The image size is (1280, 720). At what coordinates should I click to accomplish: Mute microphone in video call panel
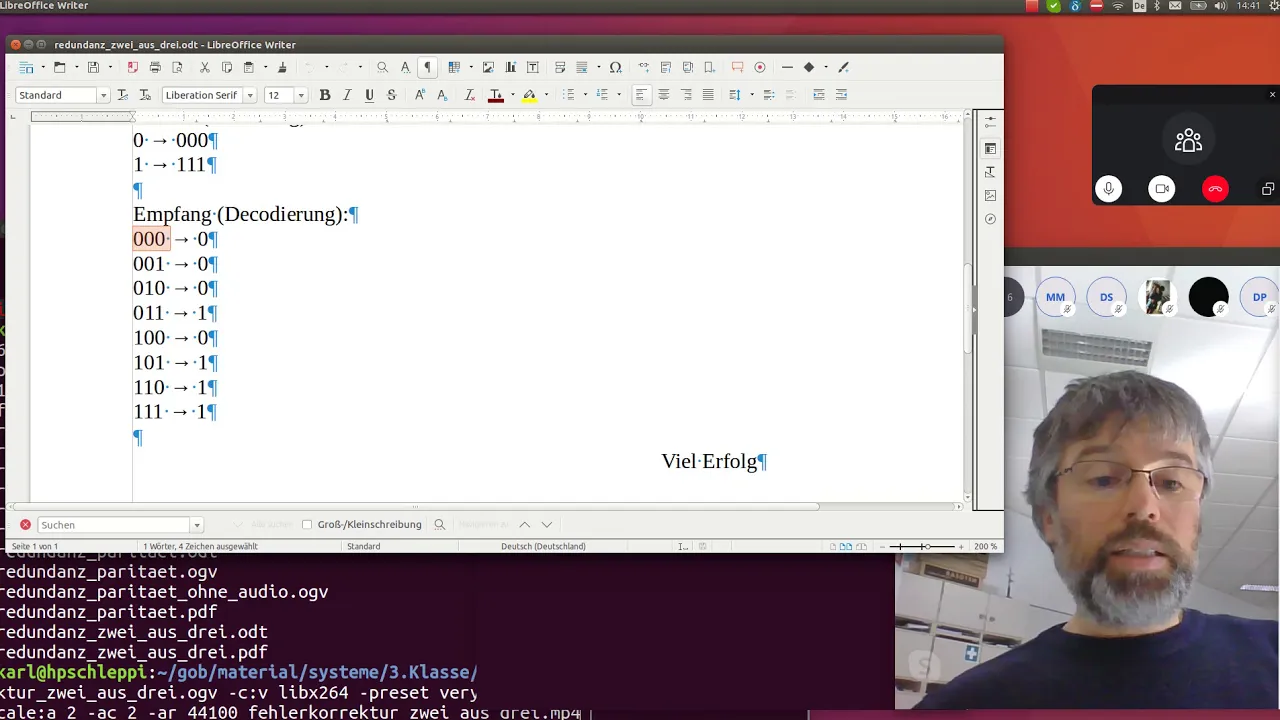(1108, 189)
